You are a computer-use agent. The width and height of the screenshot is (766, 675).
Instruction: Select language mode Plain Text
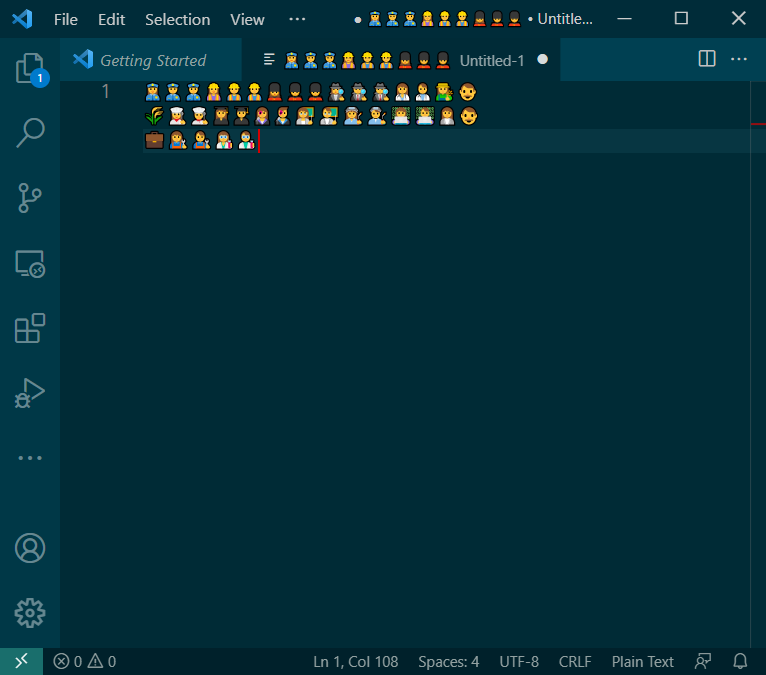click(x=642, y=661)
